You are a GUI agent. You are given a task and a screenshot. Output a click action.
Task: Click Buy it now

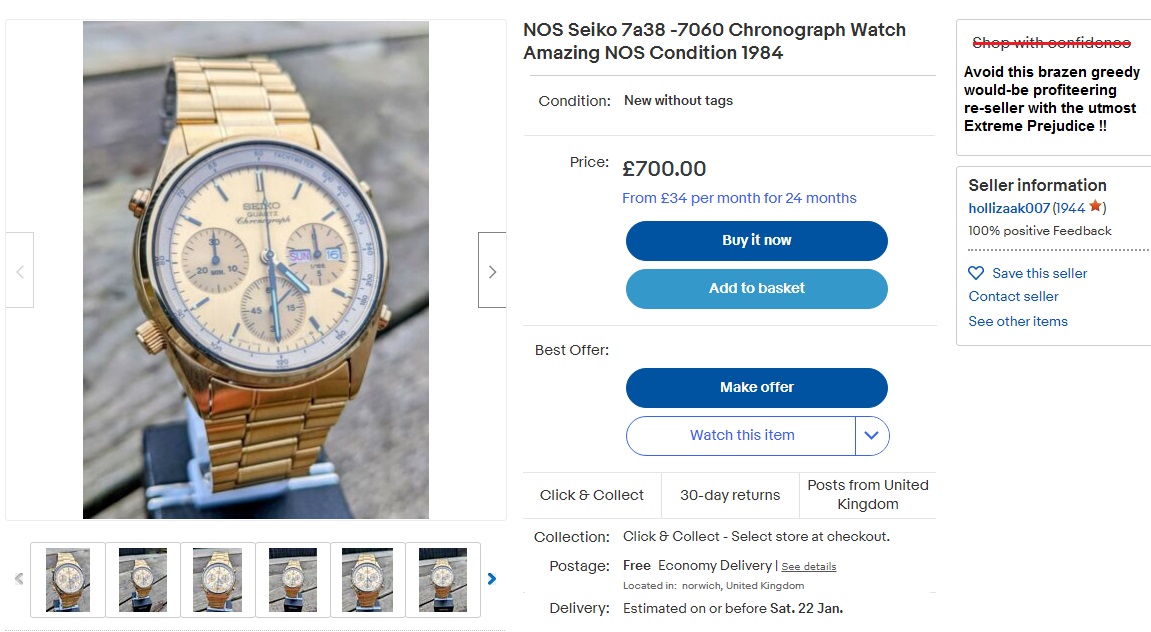(x=756, y=240)
